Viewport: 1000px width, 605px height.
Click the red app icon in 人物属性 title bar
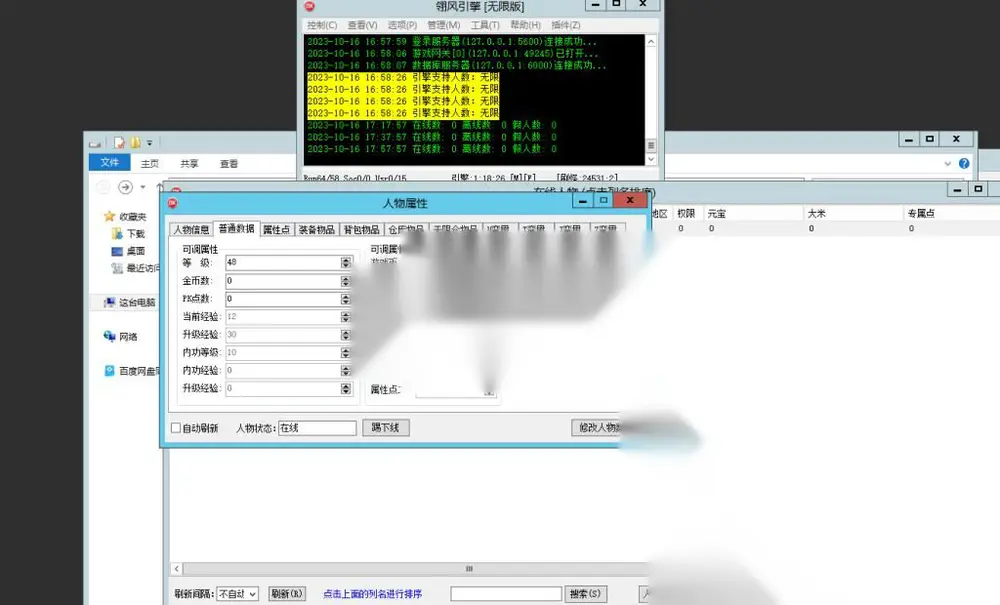coord(172,203)
